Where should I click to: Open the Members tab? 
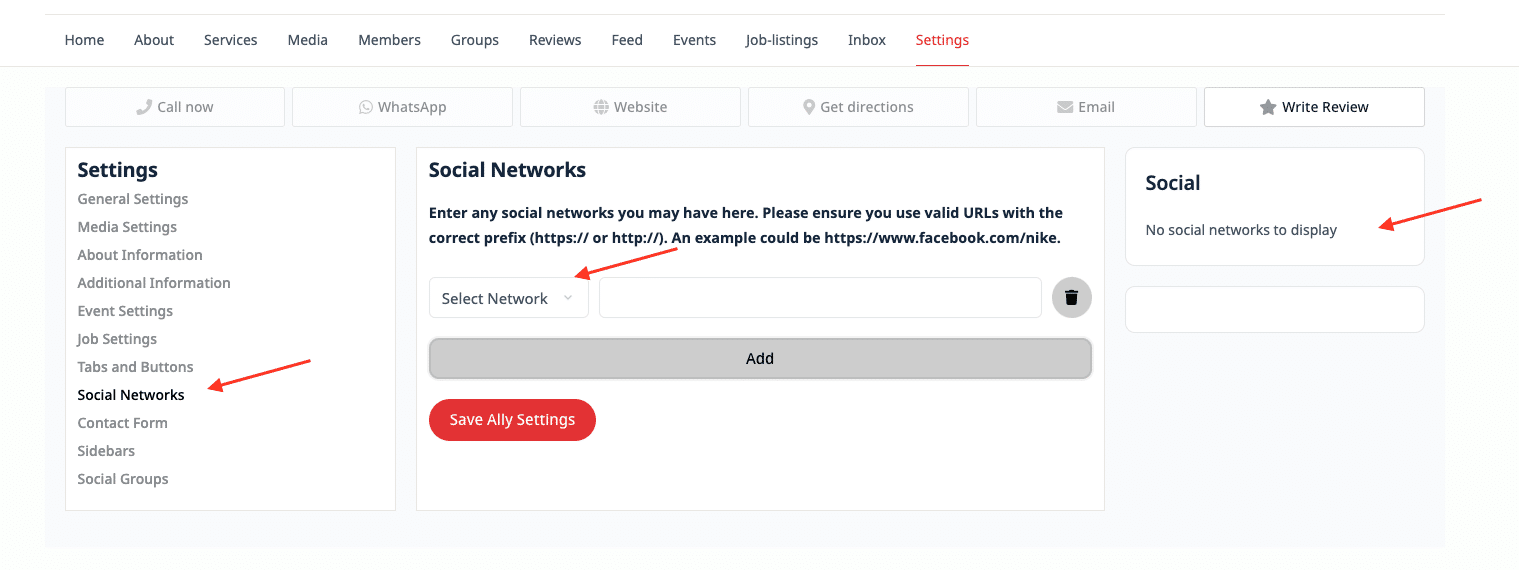[389, 40]
